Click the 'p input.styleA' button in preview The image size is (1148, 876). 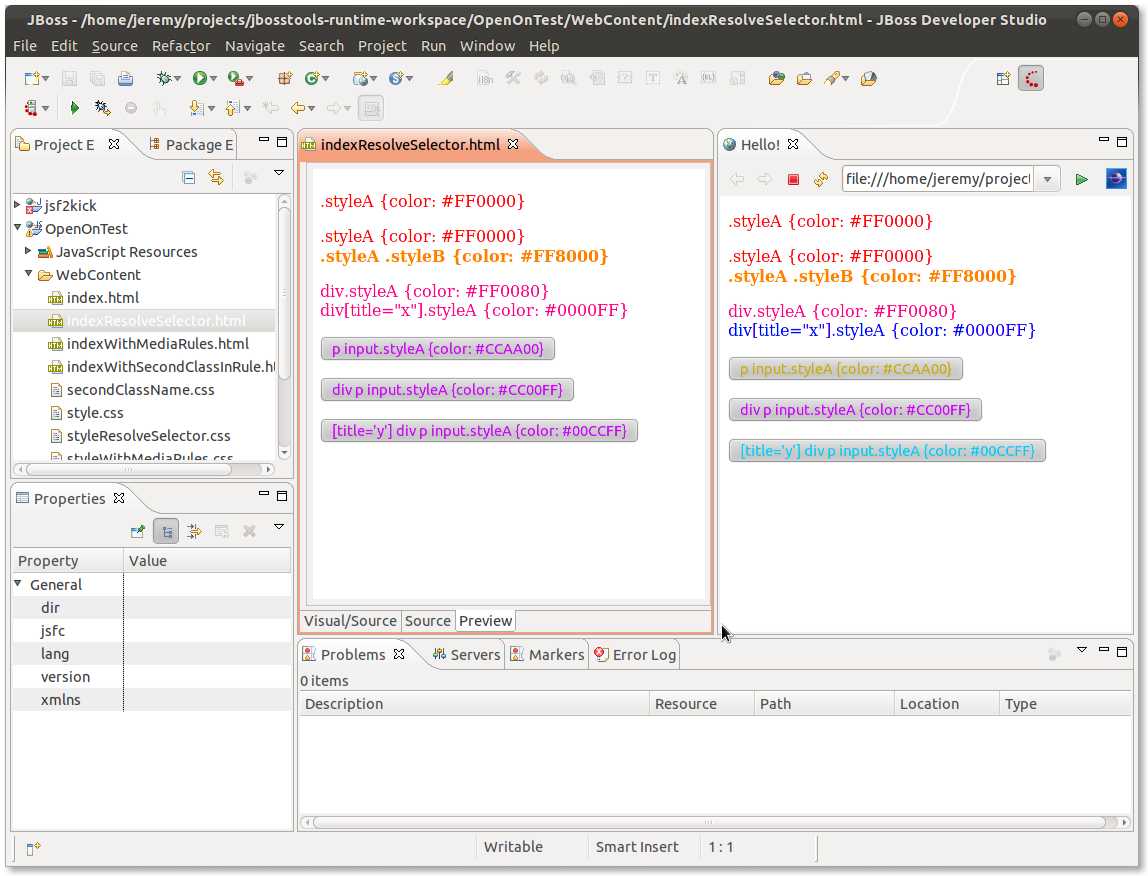point(438,348)
